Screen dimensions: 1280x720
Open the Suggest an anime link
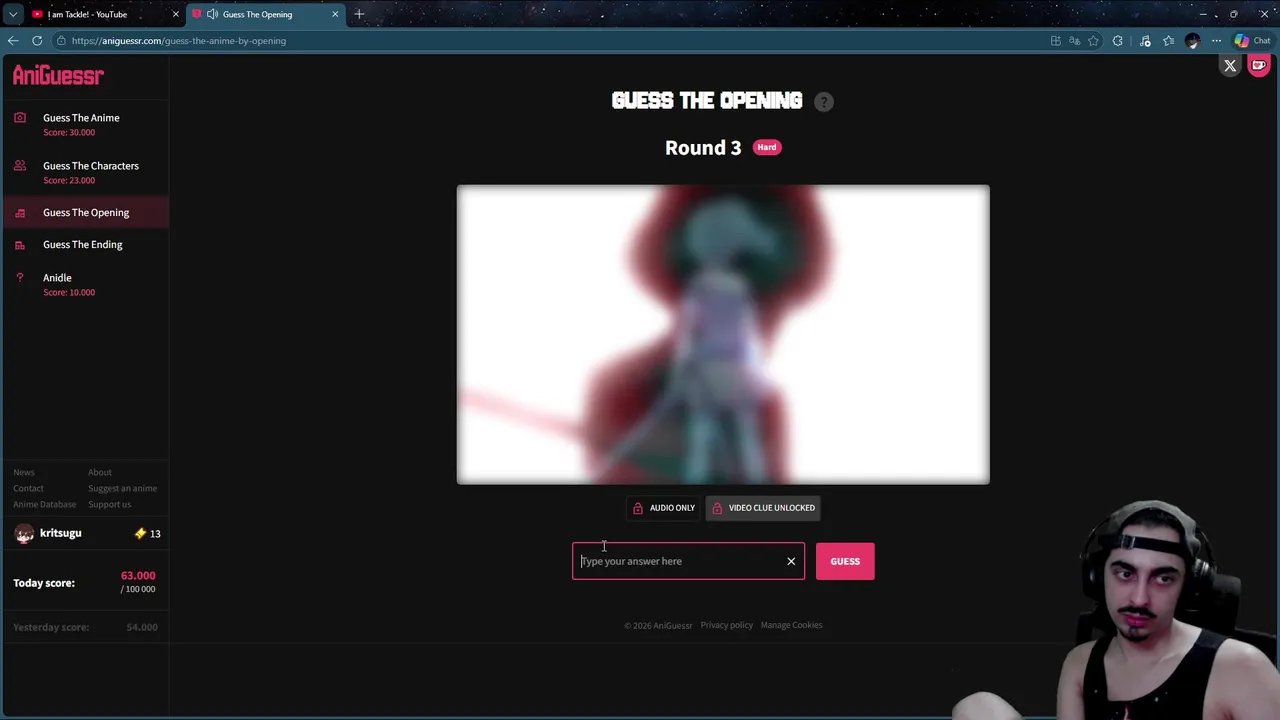(122, 489)
